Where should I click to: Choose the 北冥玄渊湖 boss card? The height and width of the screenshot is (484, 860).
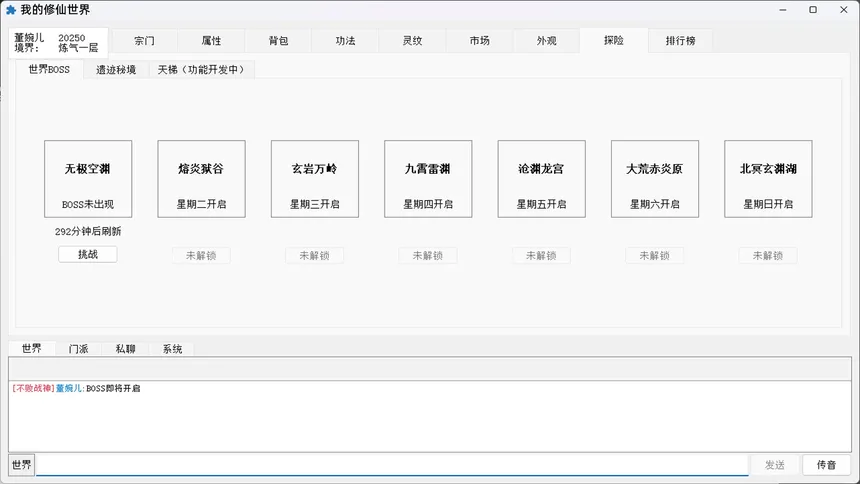(x=768, y=179)
